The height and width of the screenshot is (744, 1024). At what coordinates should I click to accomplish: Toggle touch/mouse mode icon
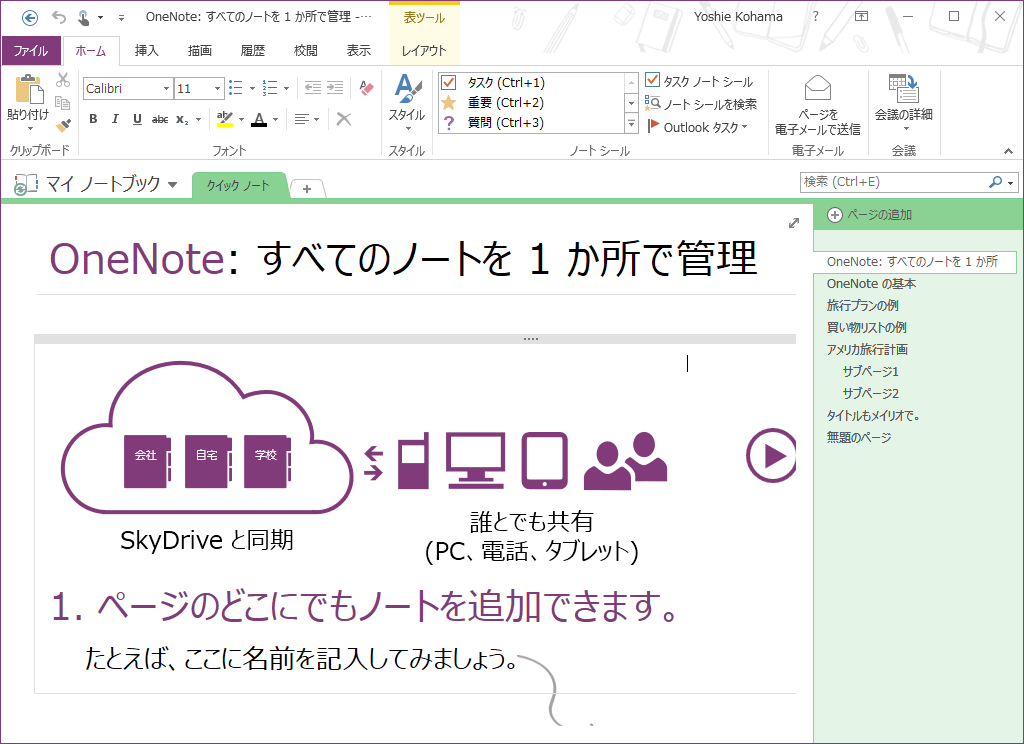click(84, 18)
